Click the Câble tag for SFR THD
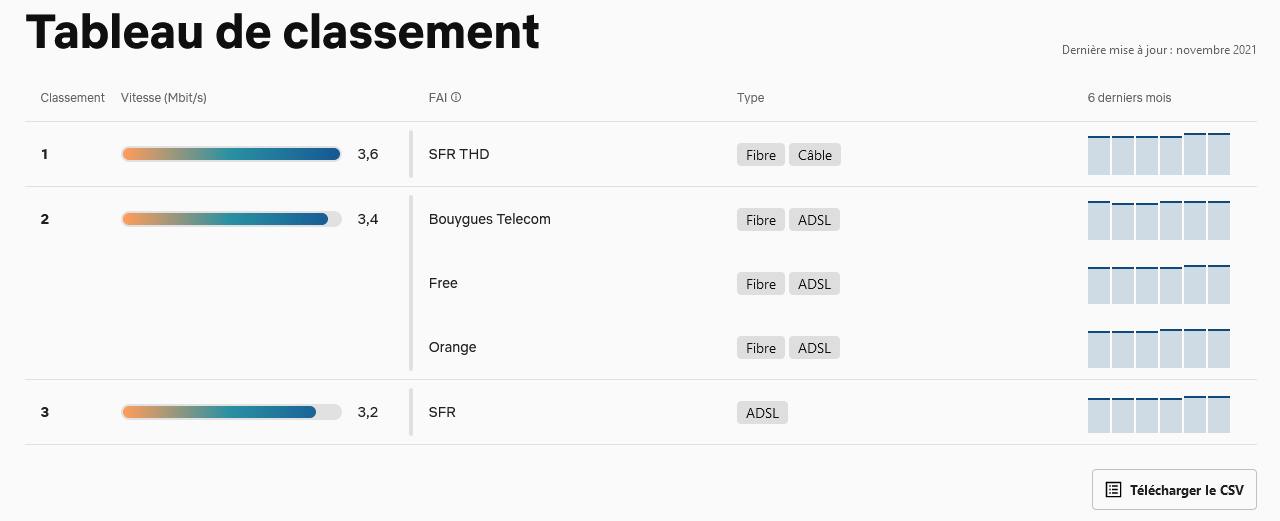Image resolution: width=1280 pixels, height=521 pixels. pyautogui.click(x=815, y=155)
